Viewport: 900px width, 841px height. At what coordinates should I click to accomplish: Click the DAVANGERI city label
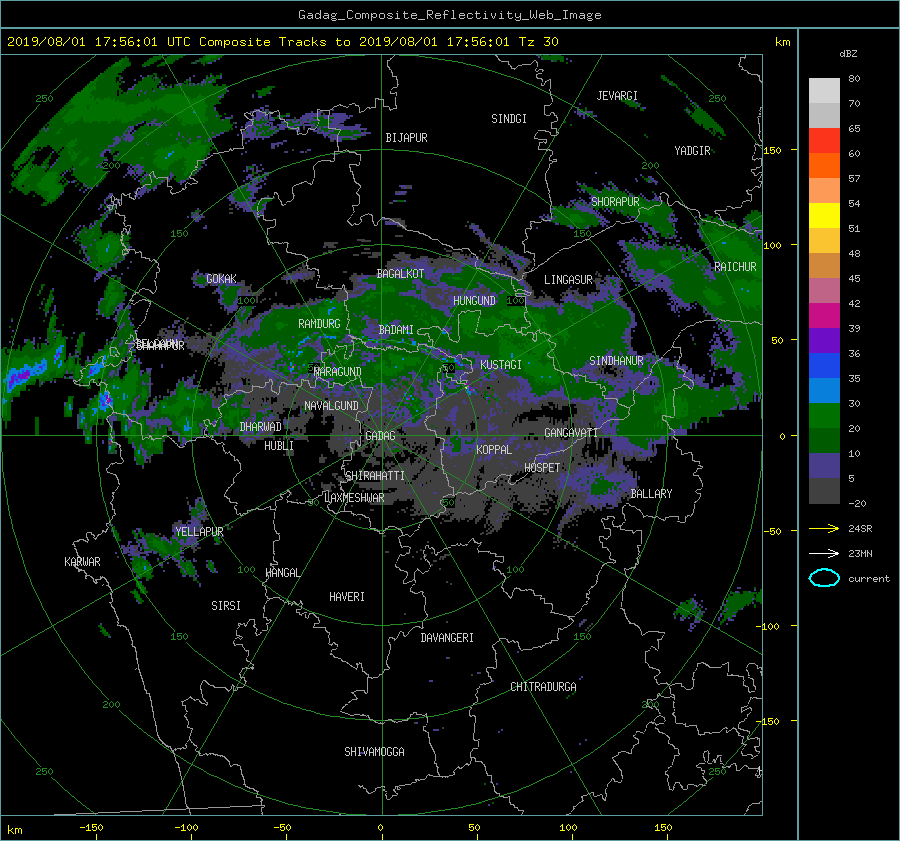pos(447,638)
